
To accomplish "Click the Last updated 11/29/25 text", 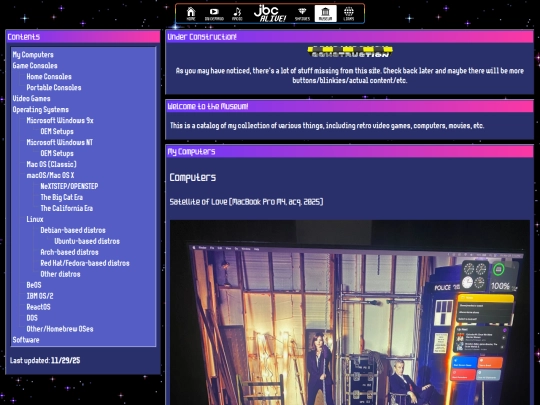I will pyautogui.click(x=45, y=361).
